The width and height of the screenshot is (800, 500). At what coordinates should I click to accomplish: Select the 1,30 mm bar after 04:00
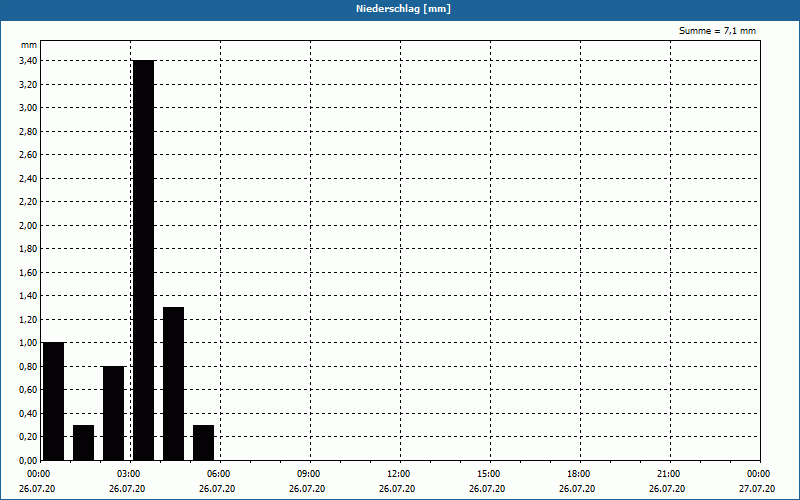tap(173, 384)
